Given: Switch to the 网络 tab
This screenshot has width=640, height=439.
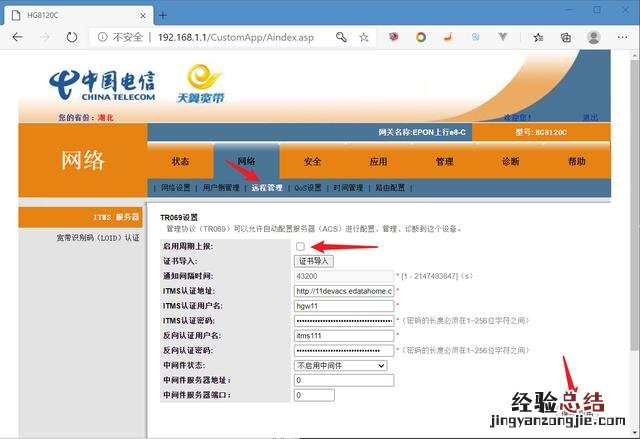Looking at the screenshot, I should [247, 162].
